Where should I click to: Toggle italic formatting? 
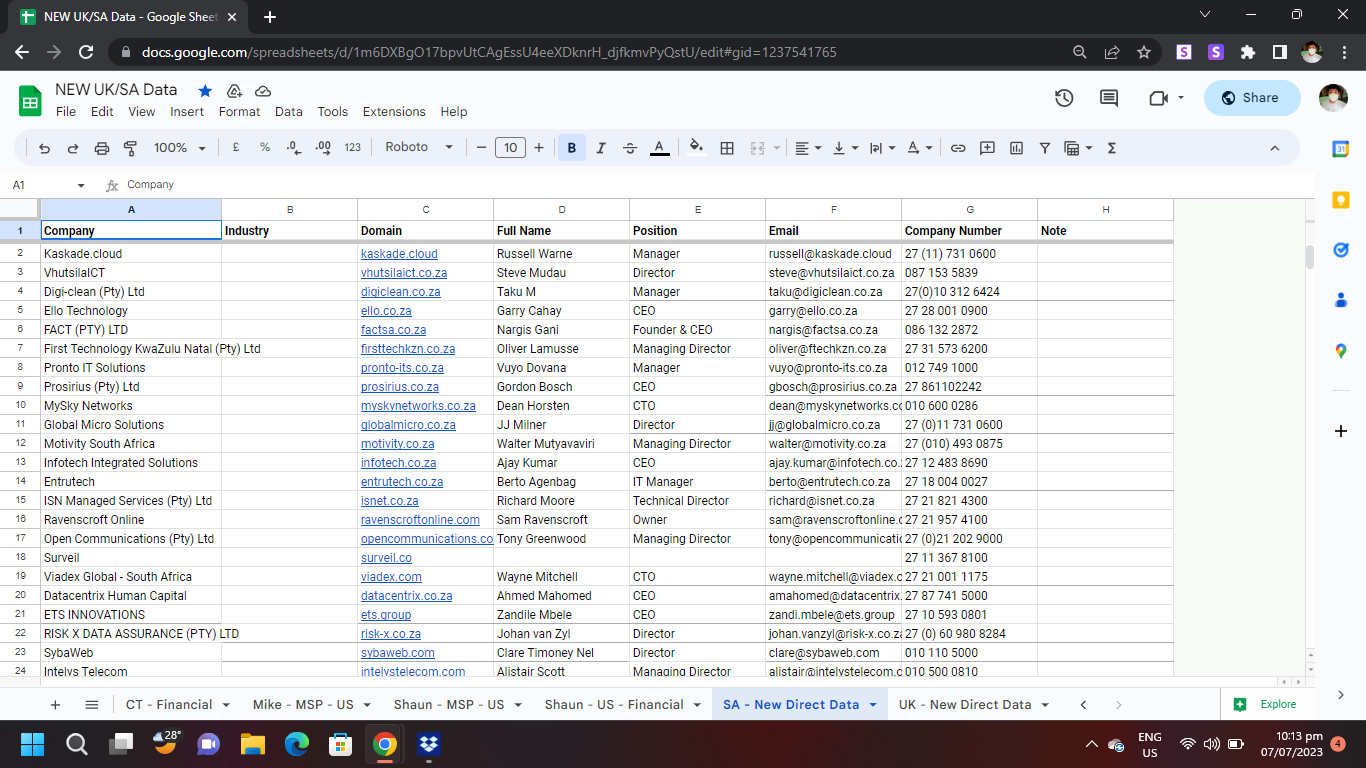(601, 148)
